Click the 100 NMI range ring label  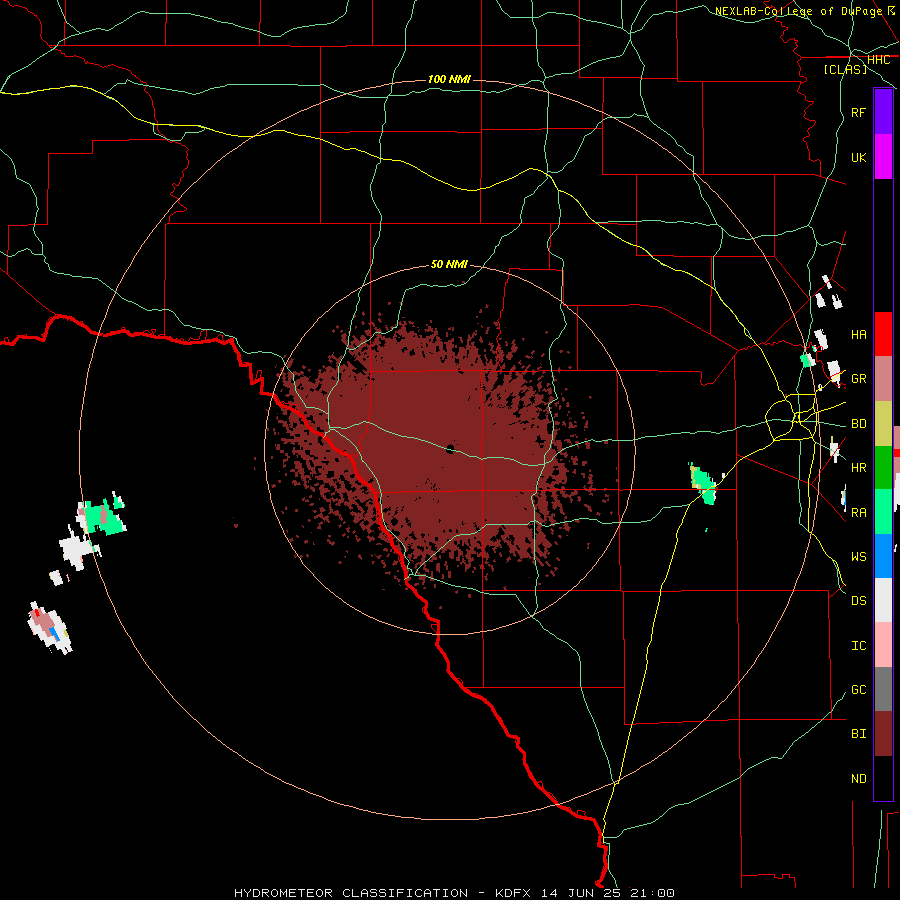[x=449, y=79]
